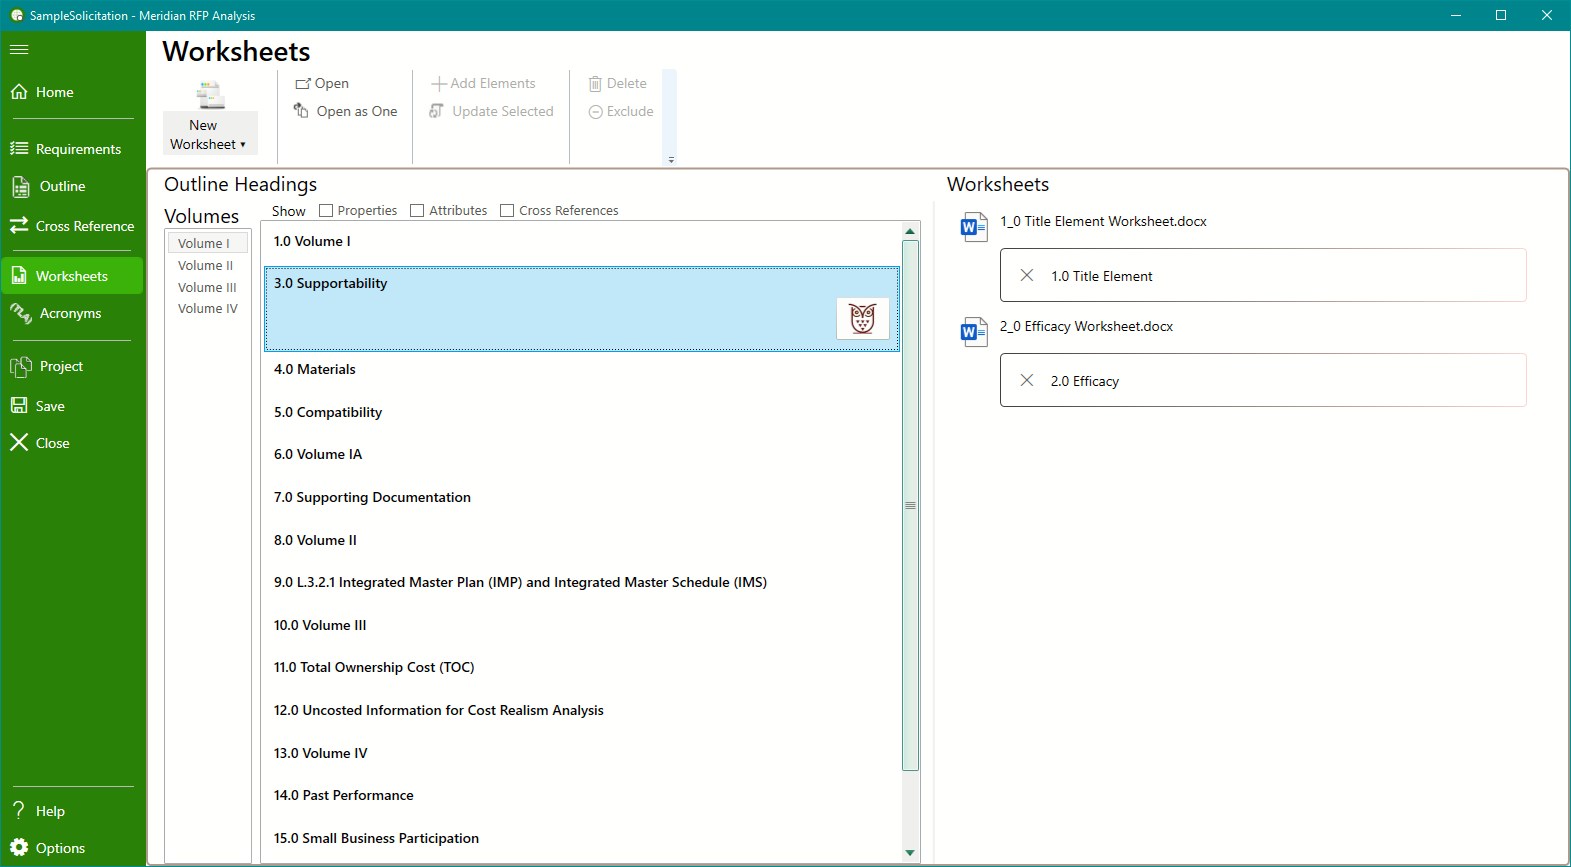Remove 1.0 Title Element with X icon
This screenshot has height=867, width=1571.
click(1027, 275)
